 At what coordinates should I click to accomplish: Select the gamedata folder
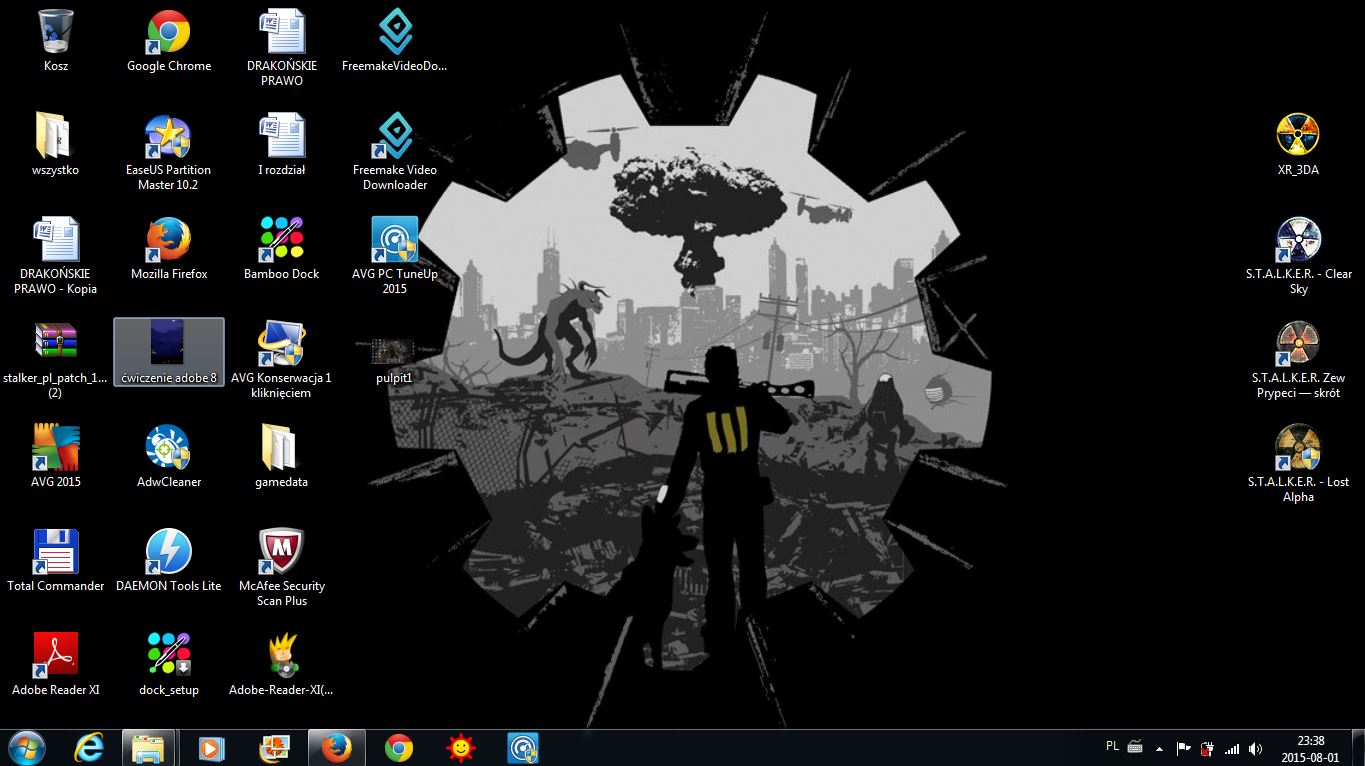(282, 458)
